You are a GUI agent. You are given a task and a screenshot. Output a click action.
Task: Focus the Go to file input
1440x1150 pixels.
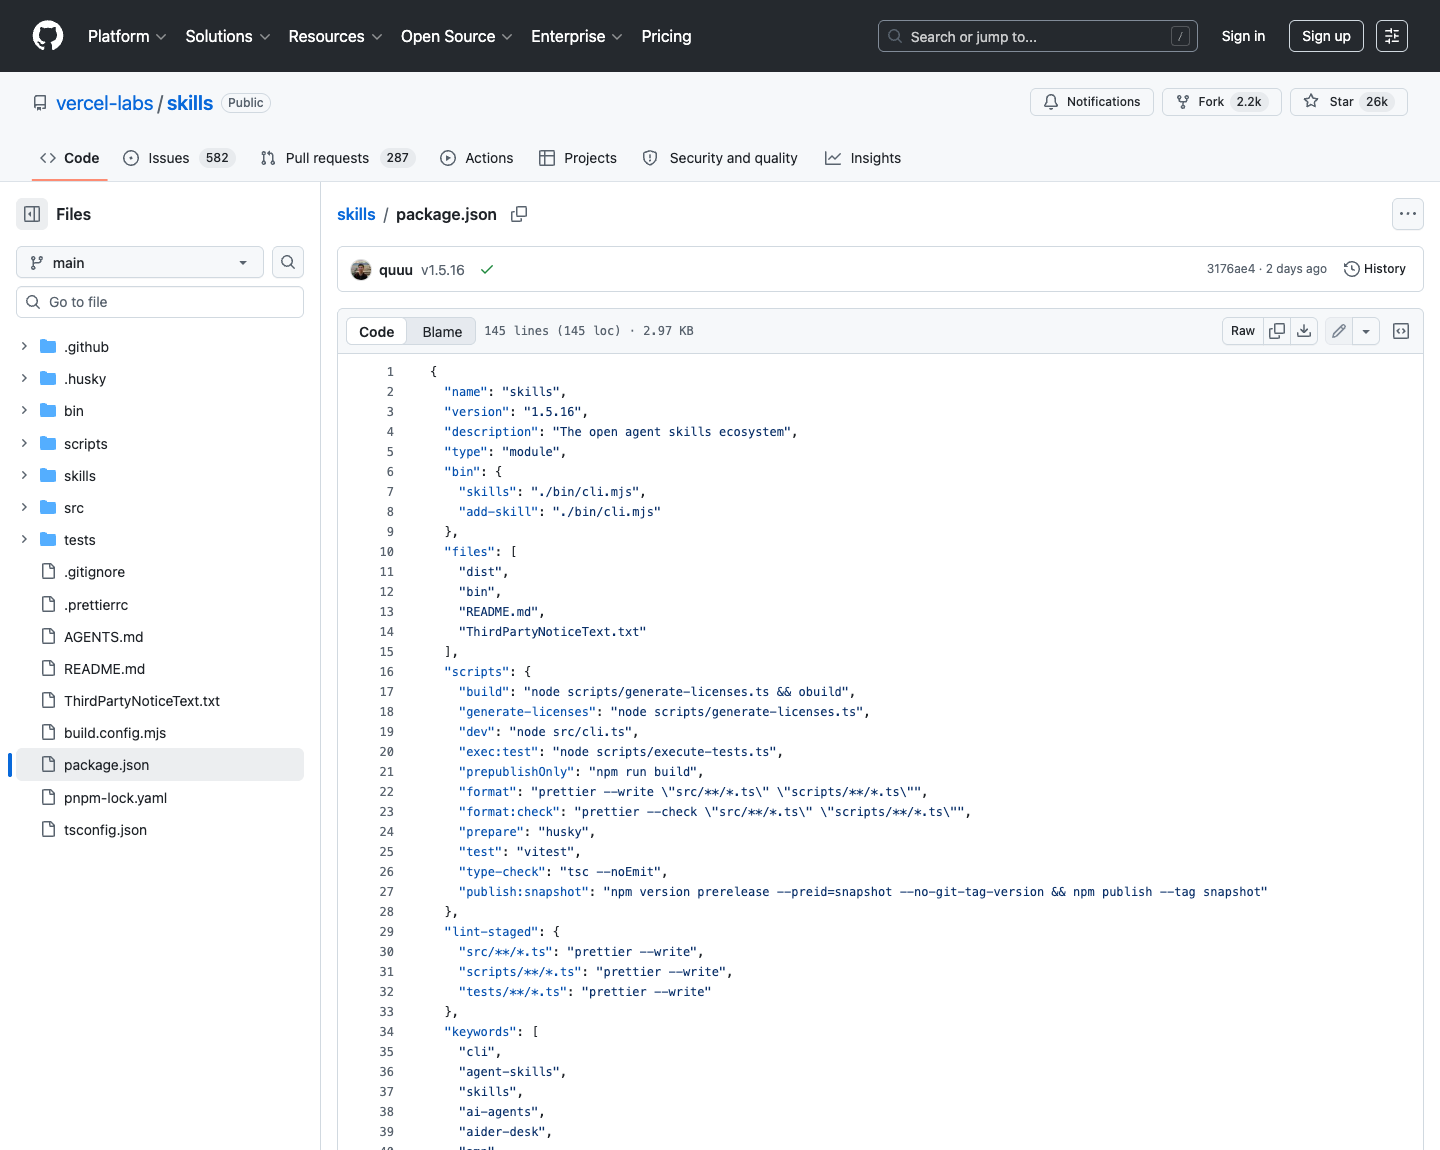160,302
